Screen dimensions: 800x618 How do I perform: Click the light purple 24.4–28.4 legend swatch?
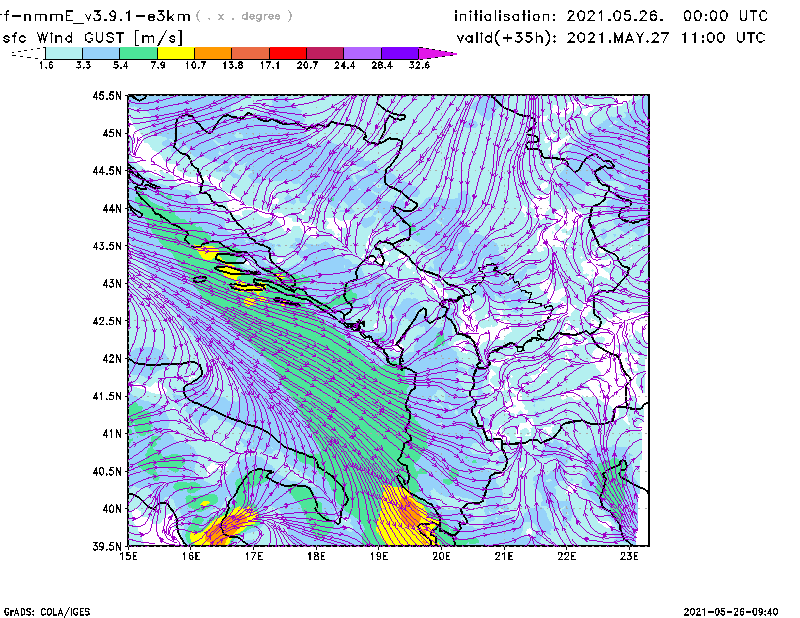(x=362, y=53)
